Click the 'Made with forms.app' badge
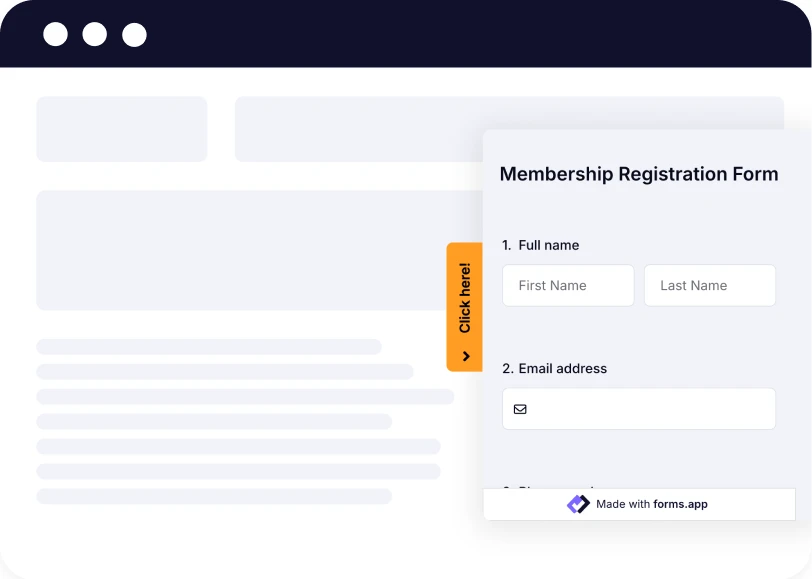 (639, 504)
